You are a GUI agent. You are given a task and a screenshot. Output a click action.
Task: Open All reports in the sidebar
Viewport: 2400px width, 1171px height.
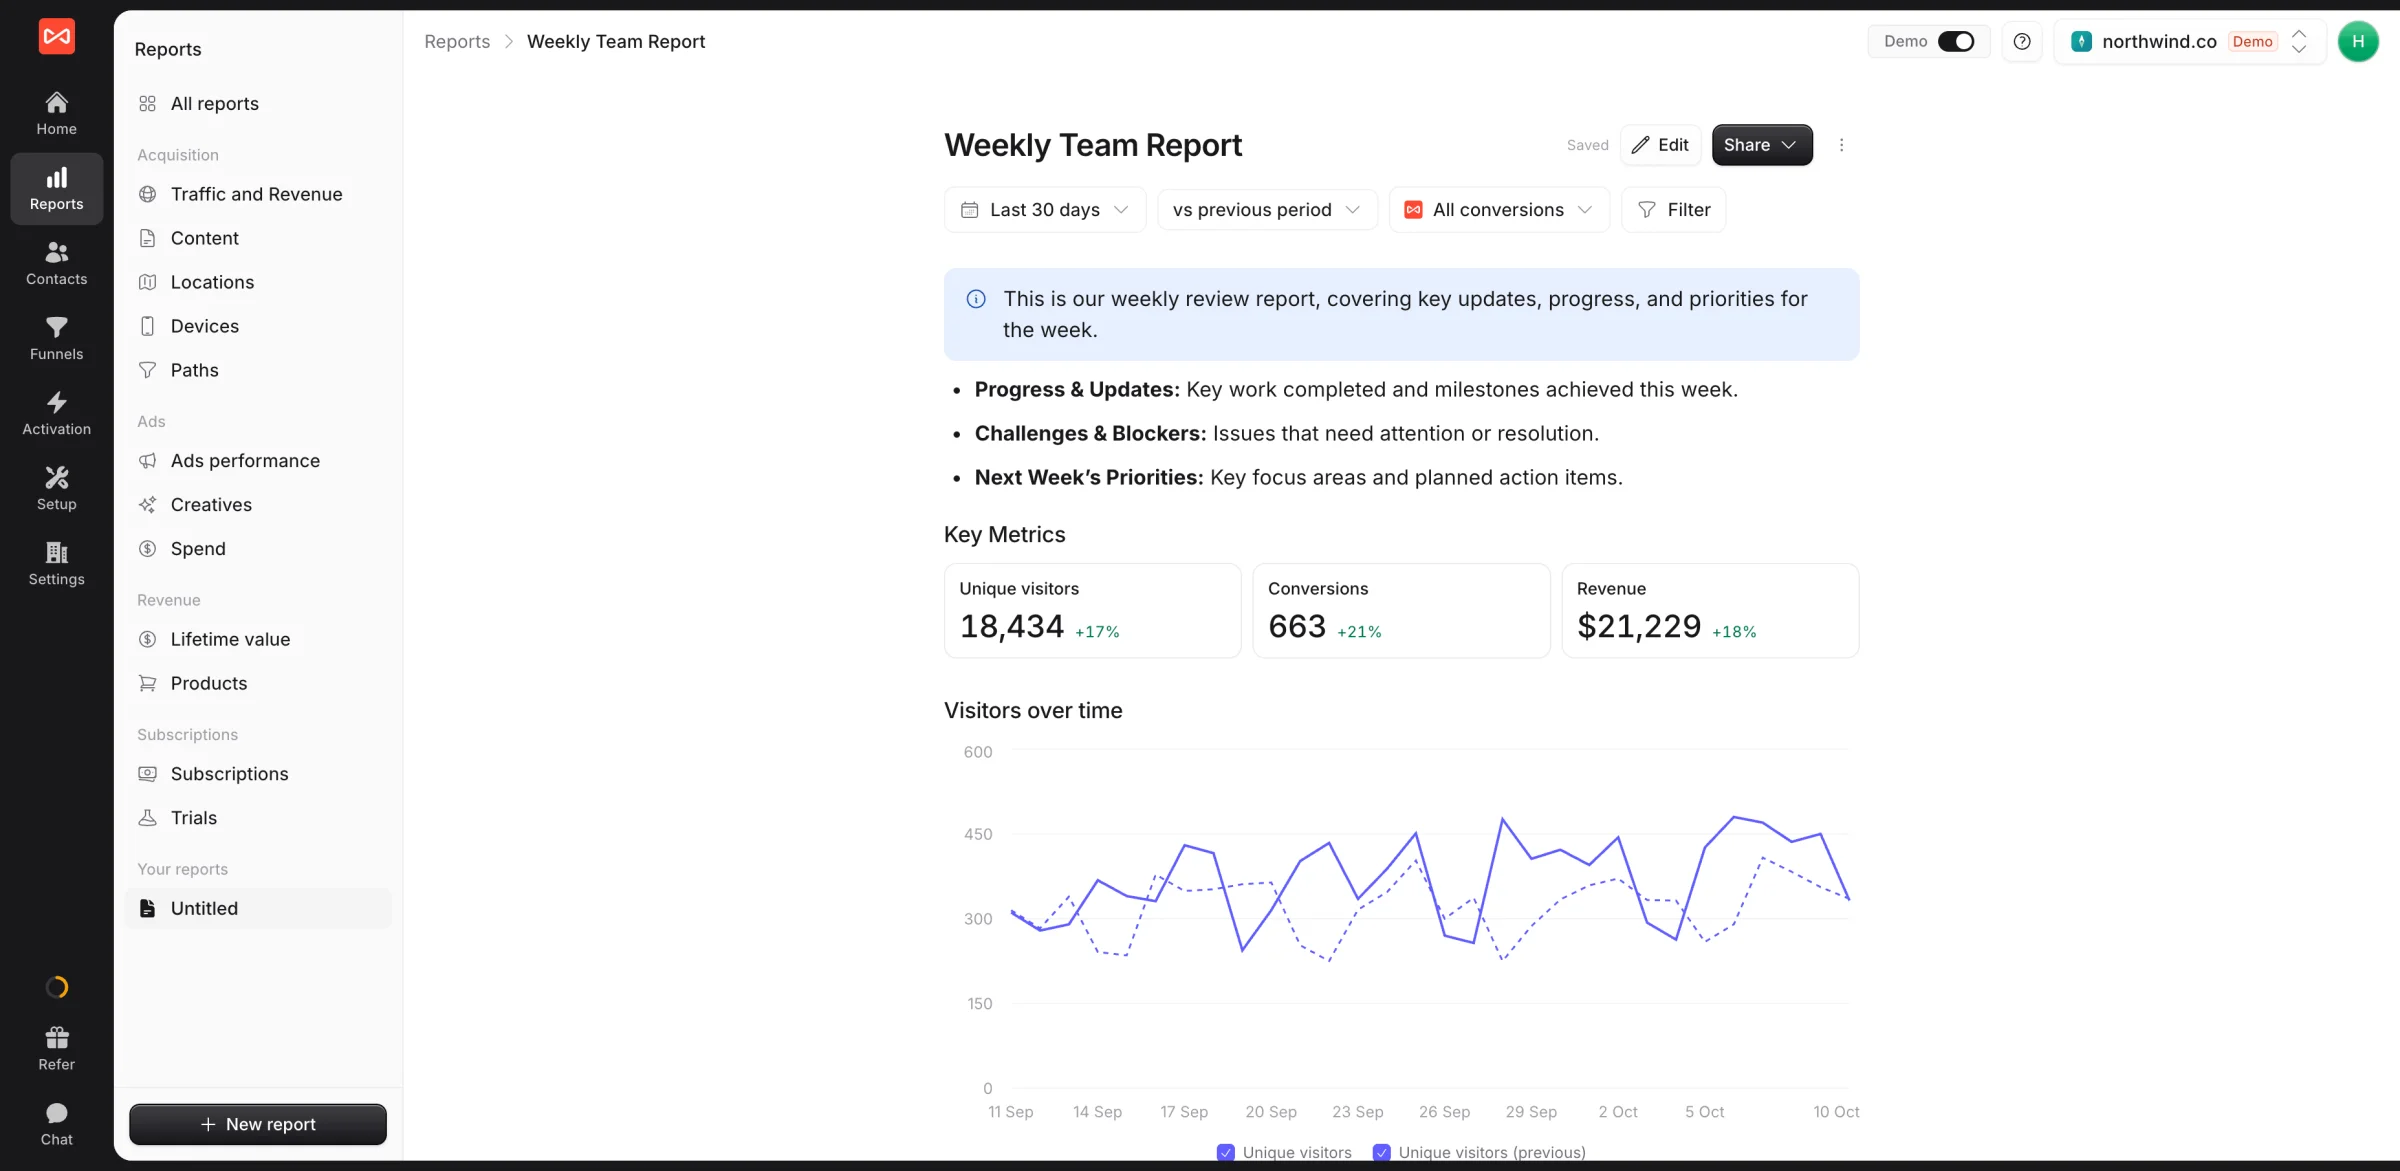[258, 104]
